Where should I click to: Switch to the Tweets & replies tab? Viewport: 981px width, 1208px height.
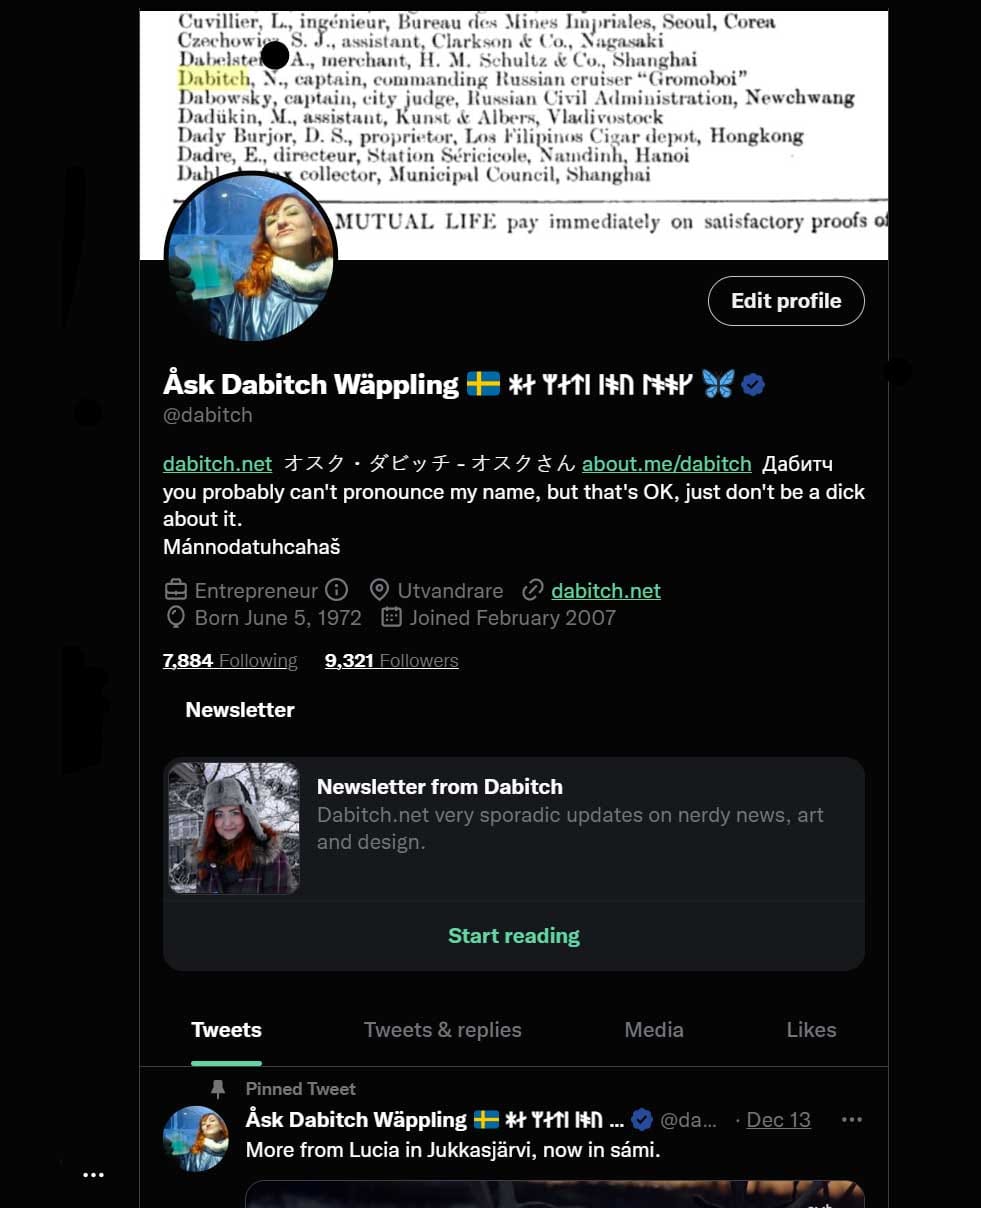(x=442, y=1030)
